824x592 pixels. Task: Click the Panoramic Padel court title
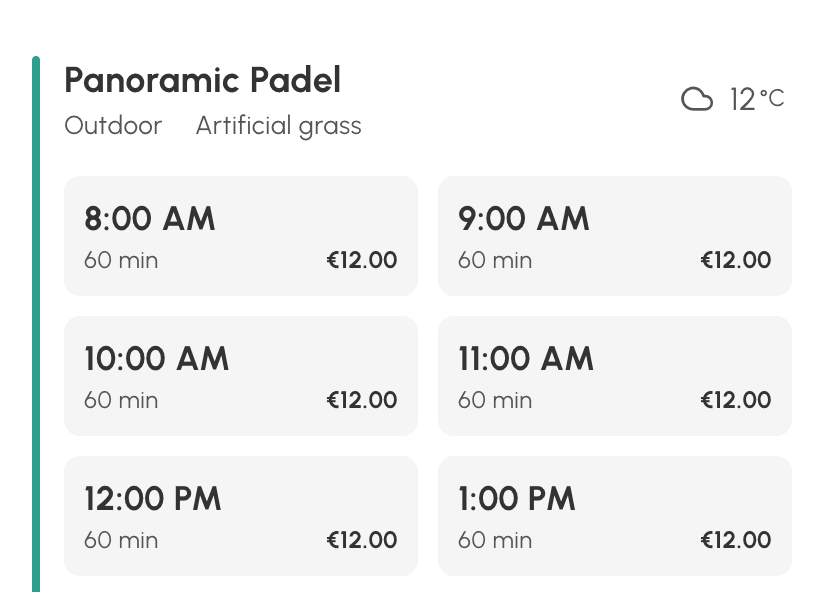203,80
